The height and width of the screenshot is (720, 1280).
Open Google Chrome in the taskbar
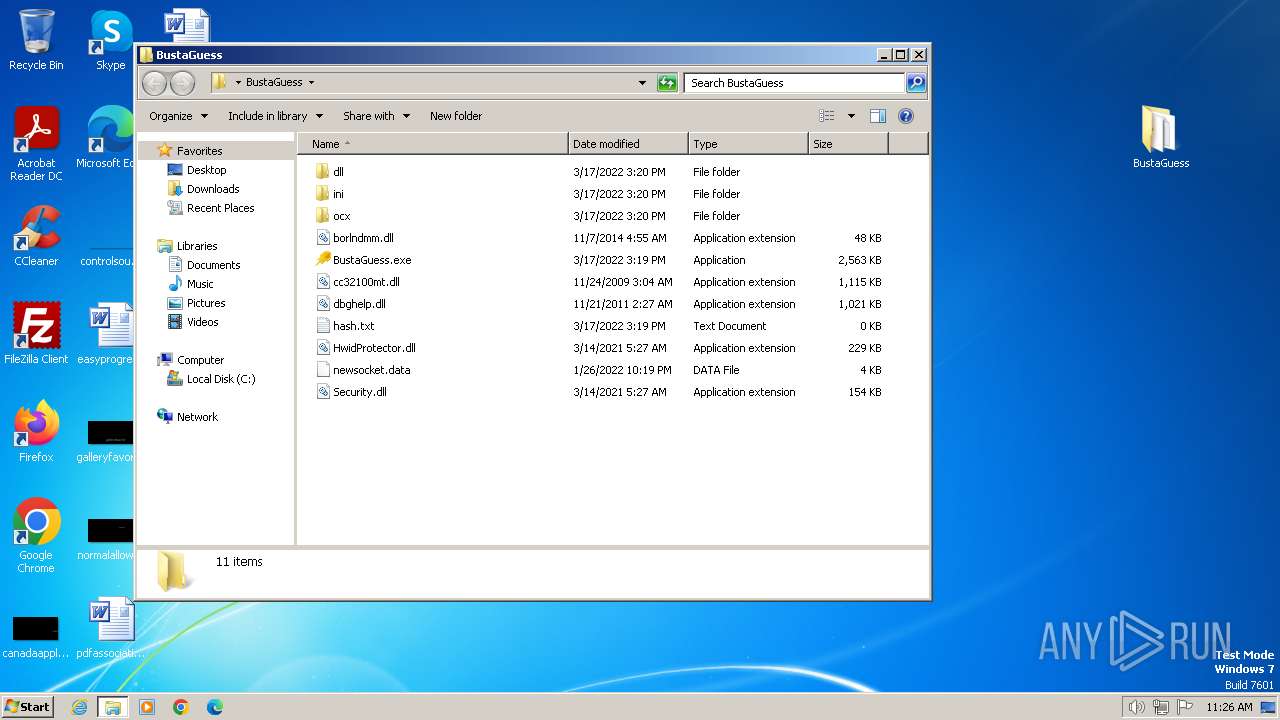pyautogui.click(x=181, y=707)
